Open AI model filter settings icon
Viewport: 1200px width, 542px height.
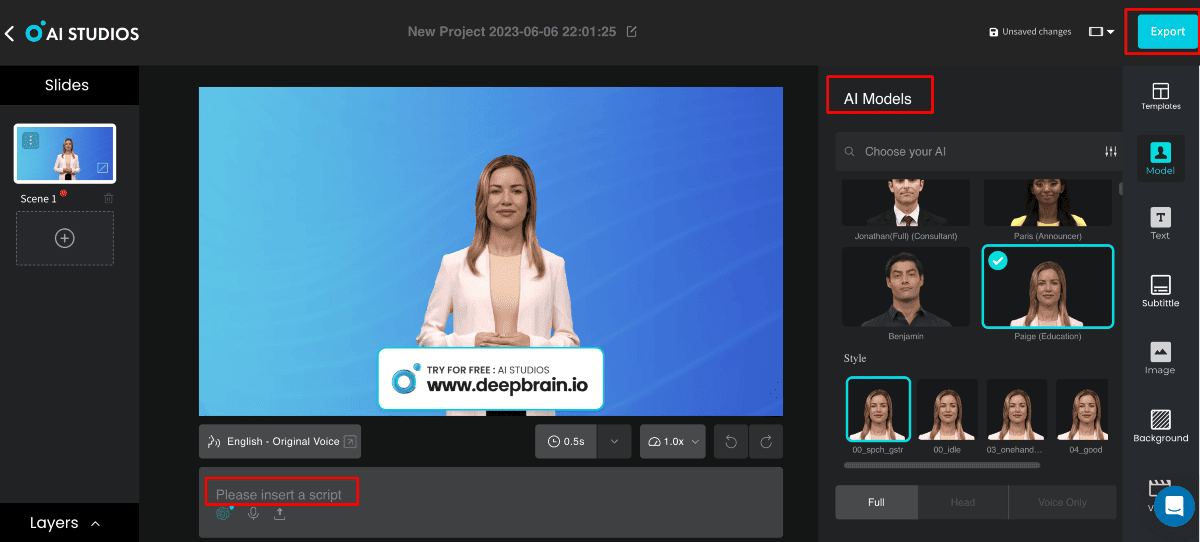click(1110, 152)
